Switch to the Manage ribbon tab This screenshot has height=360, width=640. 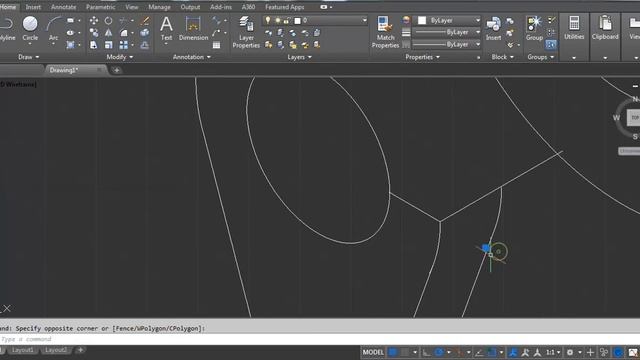point(159,7)
